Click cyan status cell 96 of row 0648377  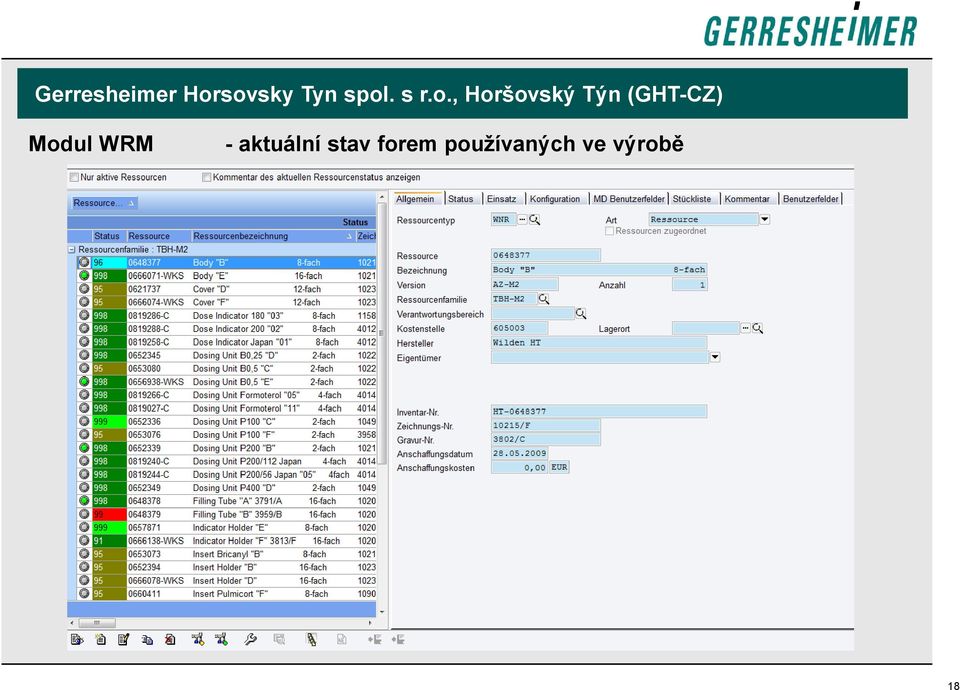(109, 263)
